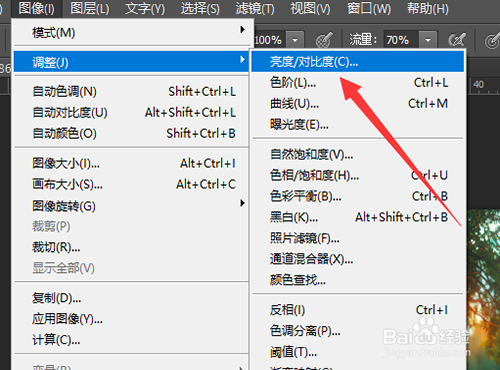Click 应用图像(Y)... menu item
Viewport: 500px width, 370px height.
click(132, 319)
